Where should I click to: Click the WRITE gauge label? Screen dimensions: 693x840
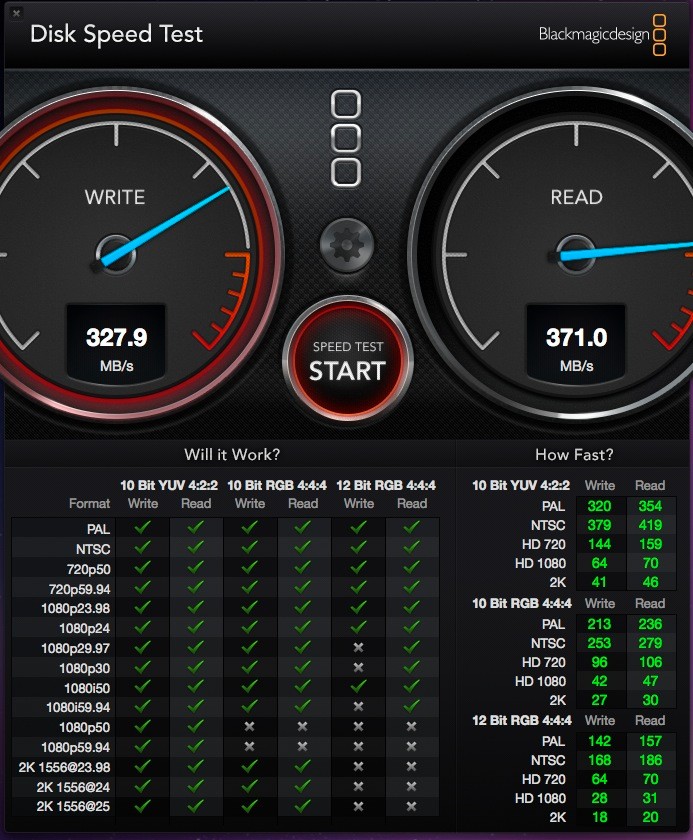coord(115,197)
